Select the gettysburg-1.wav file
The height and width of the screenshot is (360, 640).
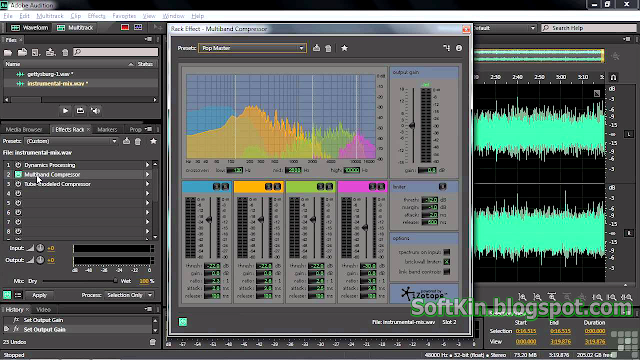pos(50,74)
